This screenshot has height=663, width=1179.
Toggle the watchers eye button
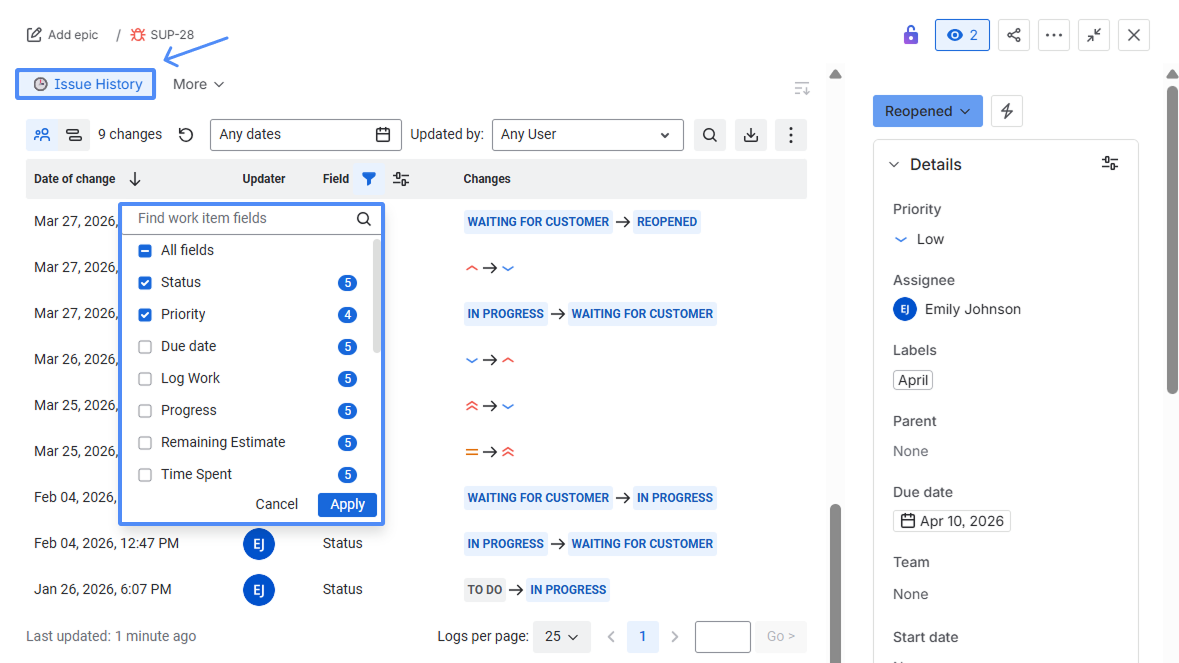tap(962, 35)
